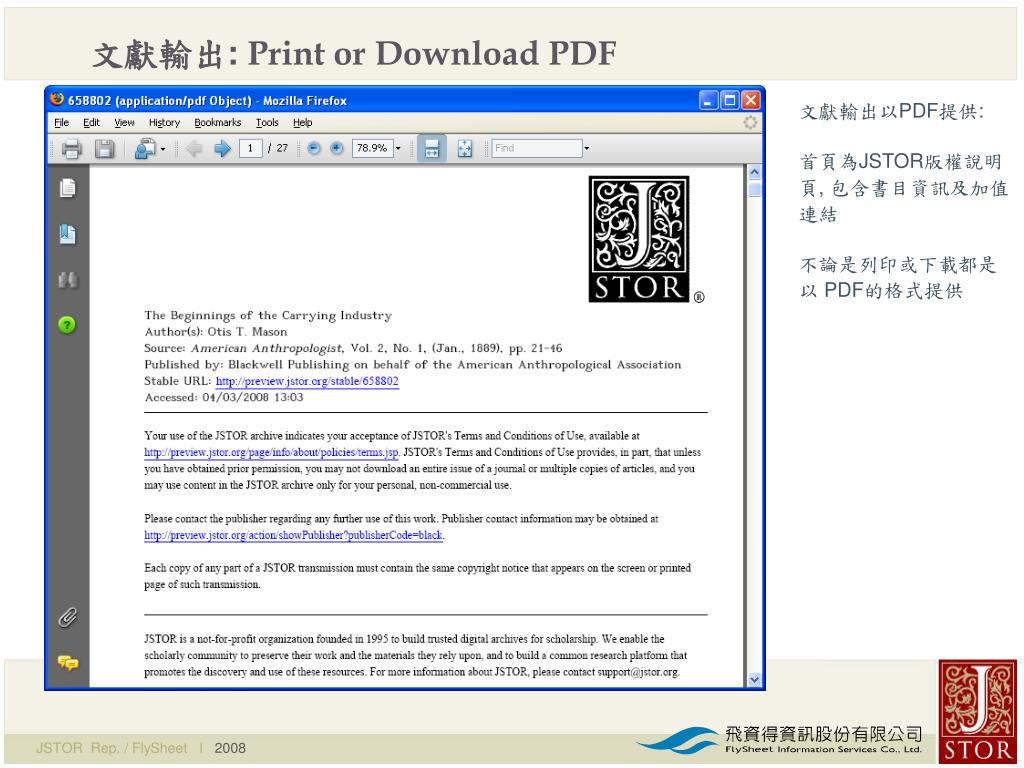This screenshot has height=768, width=1024.
Task: Click the page number input field
Action: point(251,148)
